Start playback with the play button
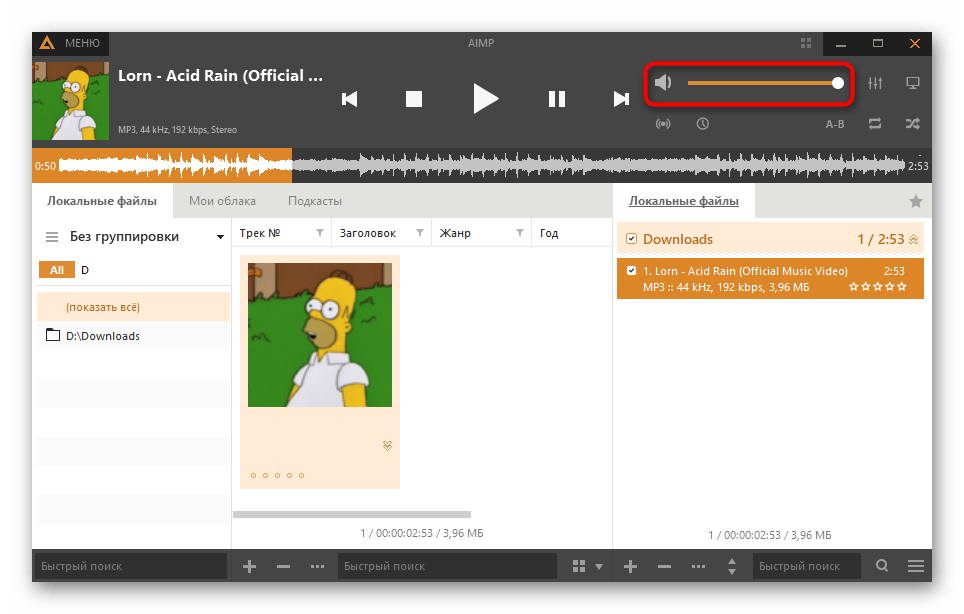Viewport: 964px width, 614px height. coord(485,99)
